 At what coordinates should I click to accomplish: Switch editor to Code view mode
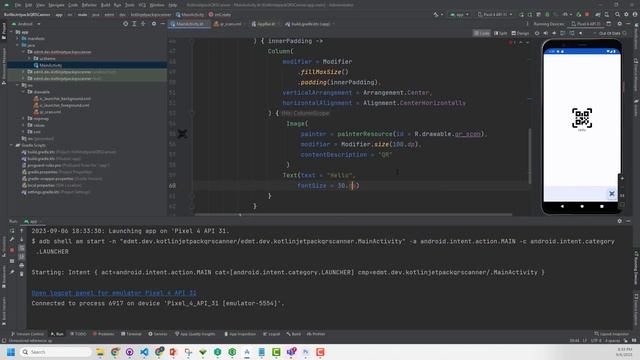coord(482,33)
